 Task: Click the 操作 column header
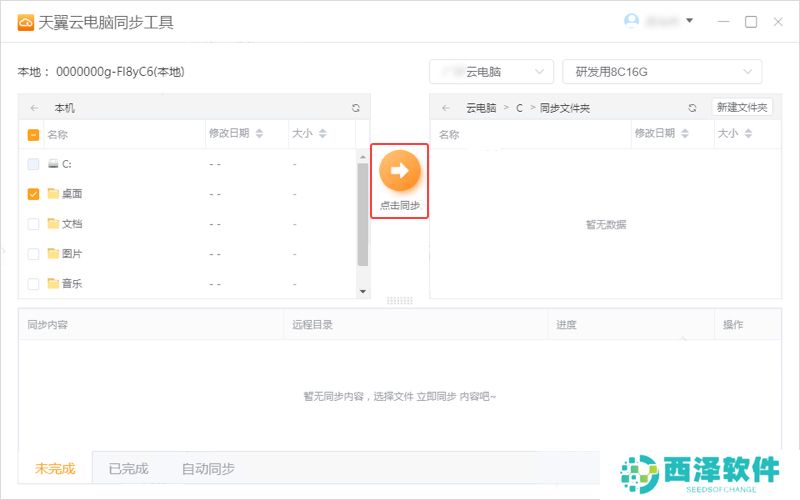pyautogui.click(x=733, y=324)
